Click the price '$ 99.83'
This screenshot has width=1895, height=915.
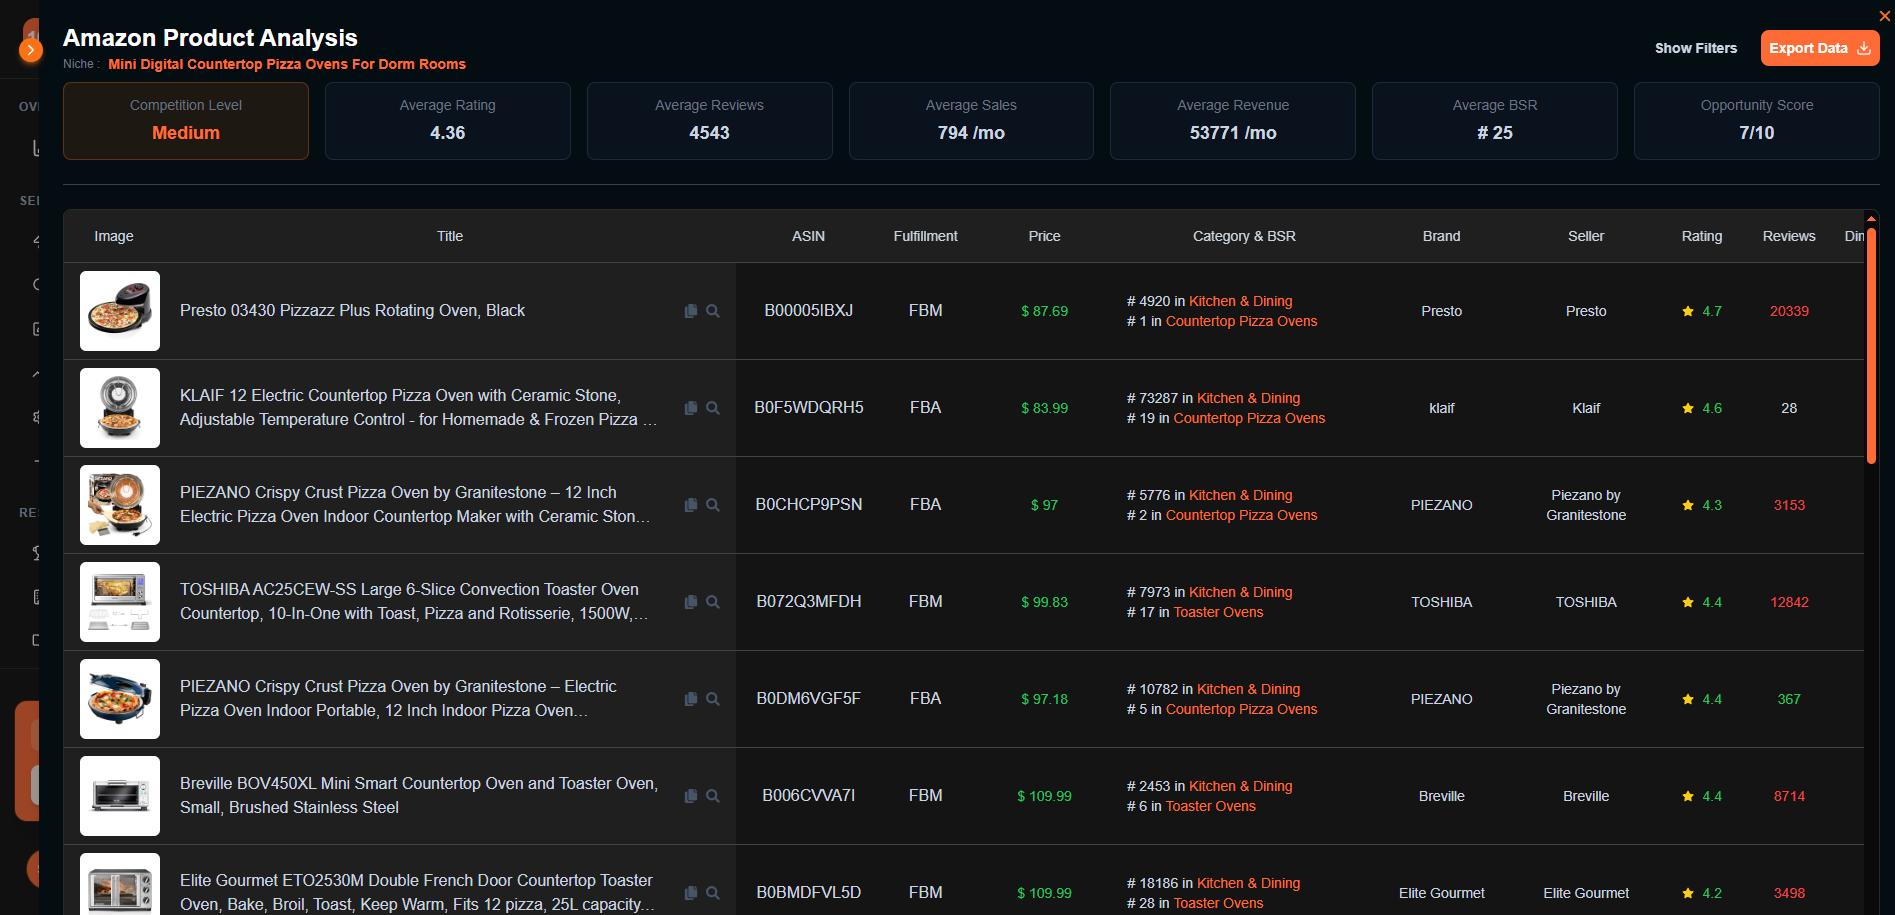click(1044, 602)
